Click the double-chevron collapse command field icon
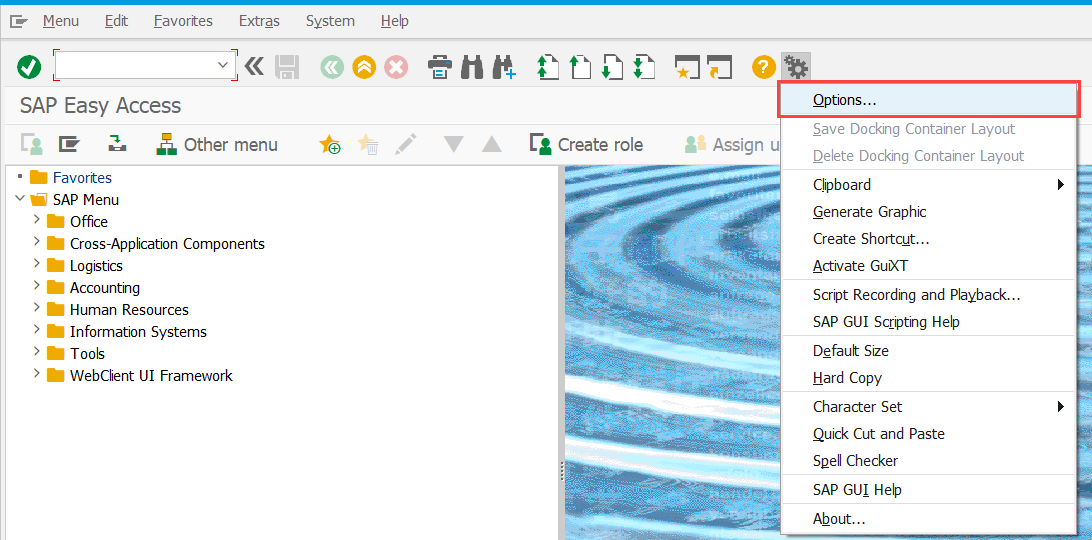The width and height of the screenshot is (1092, 540). coord(254,67)
